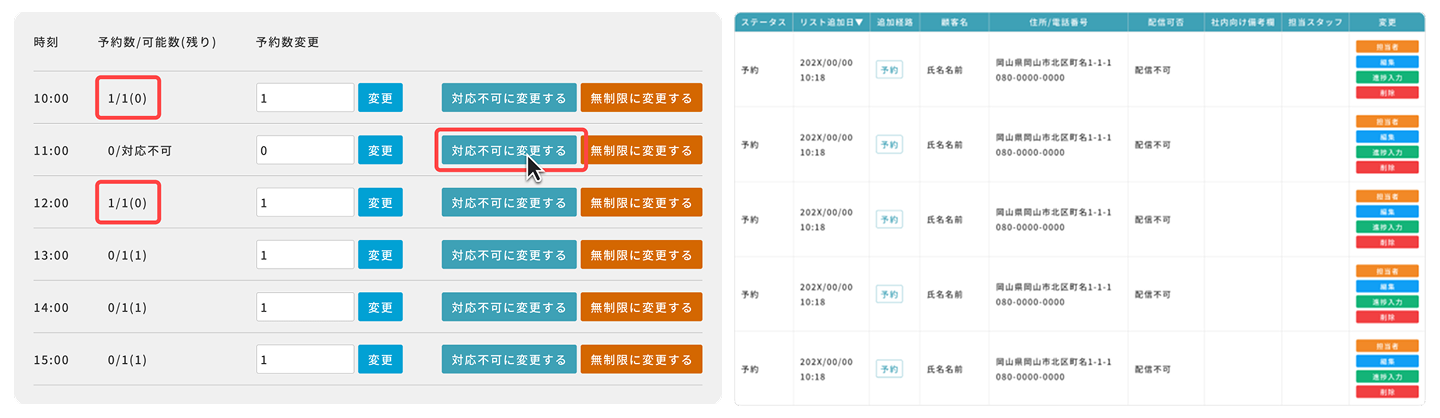Make the 12:00 slot unlimited
Screen dimensions: 1440x418
(641, 203)
